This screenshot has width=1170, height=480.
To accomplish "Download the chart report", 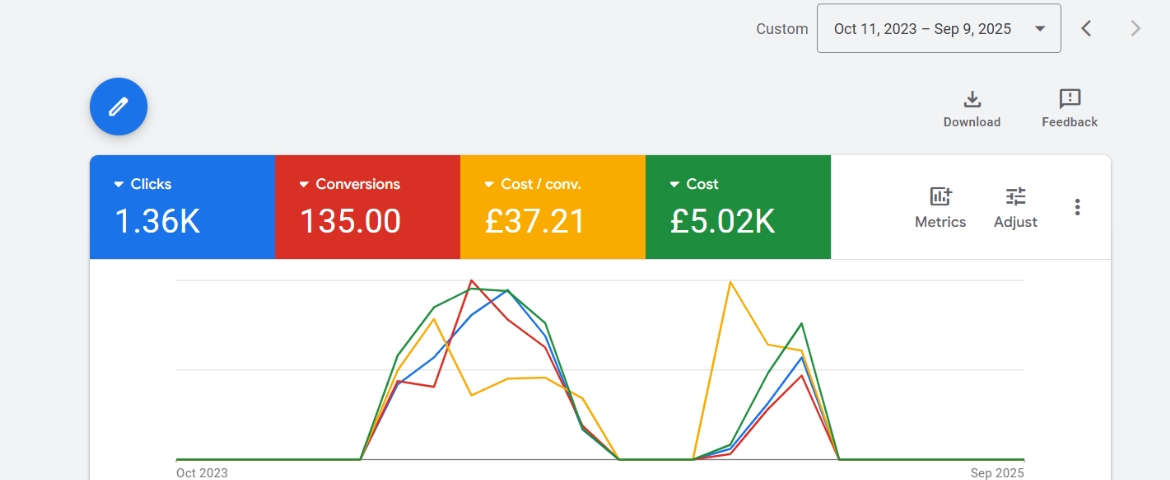I will coord(971,109).
